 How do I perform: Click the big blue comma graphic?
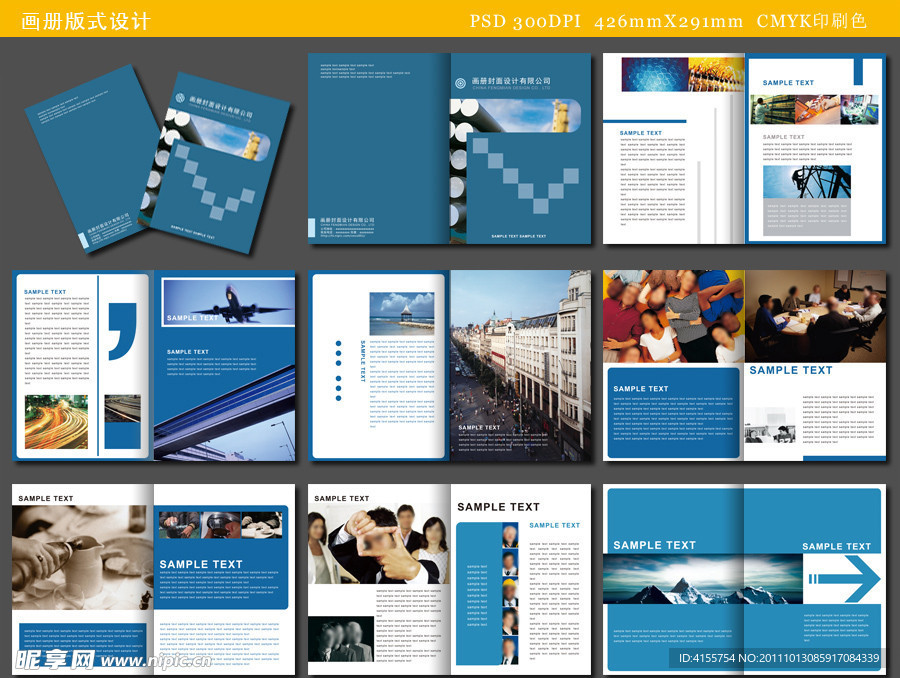click(123, 331)
